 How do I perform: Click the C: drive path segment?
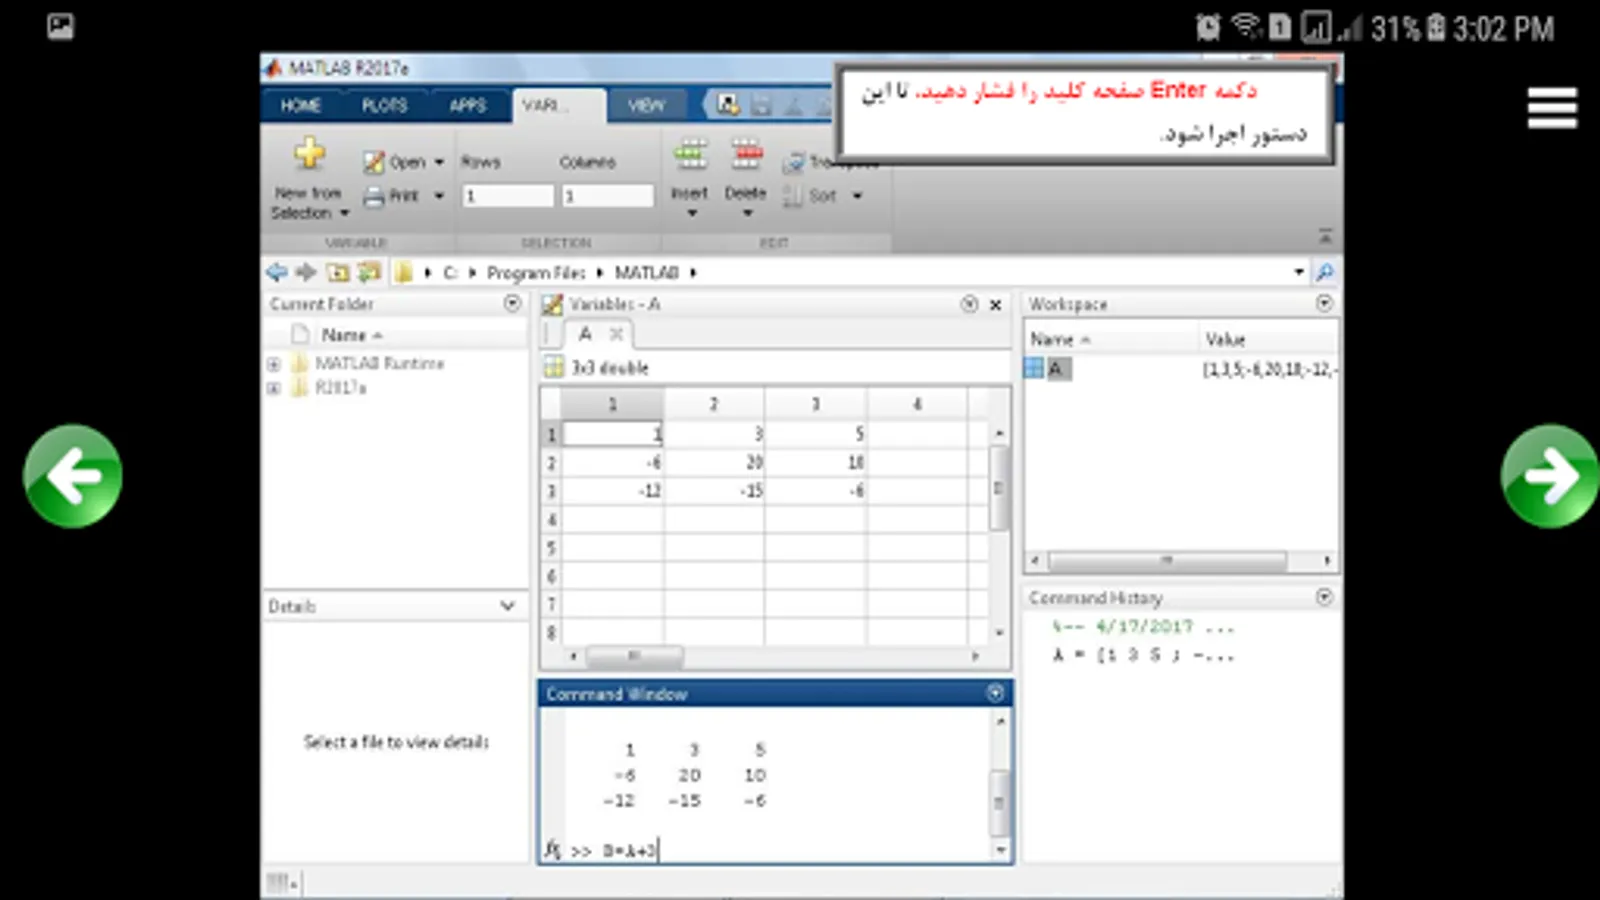point(450,273)
